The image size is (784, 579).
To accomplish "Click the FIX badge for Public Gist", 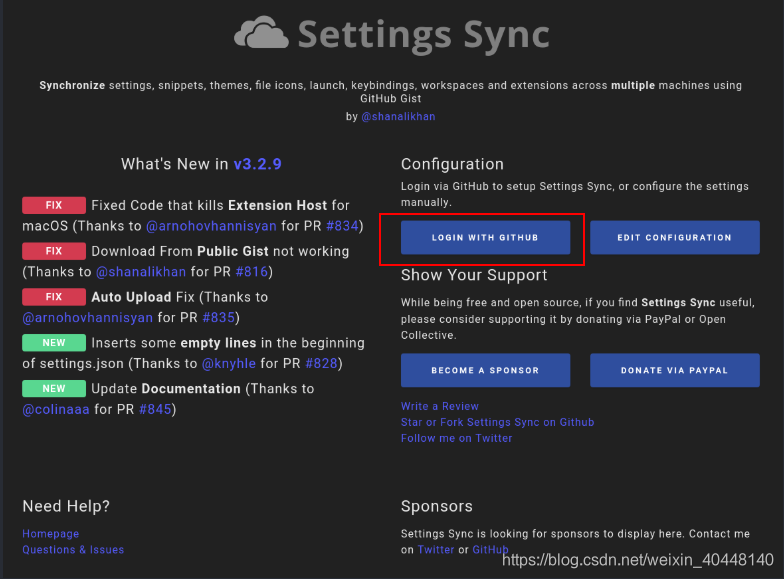I will [54, 251].
